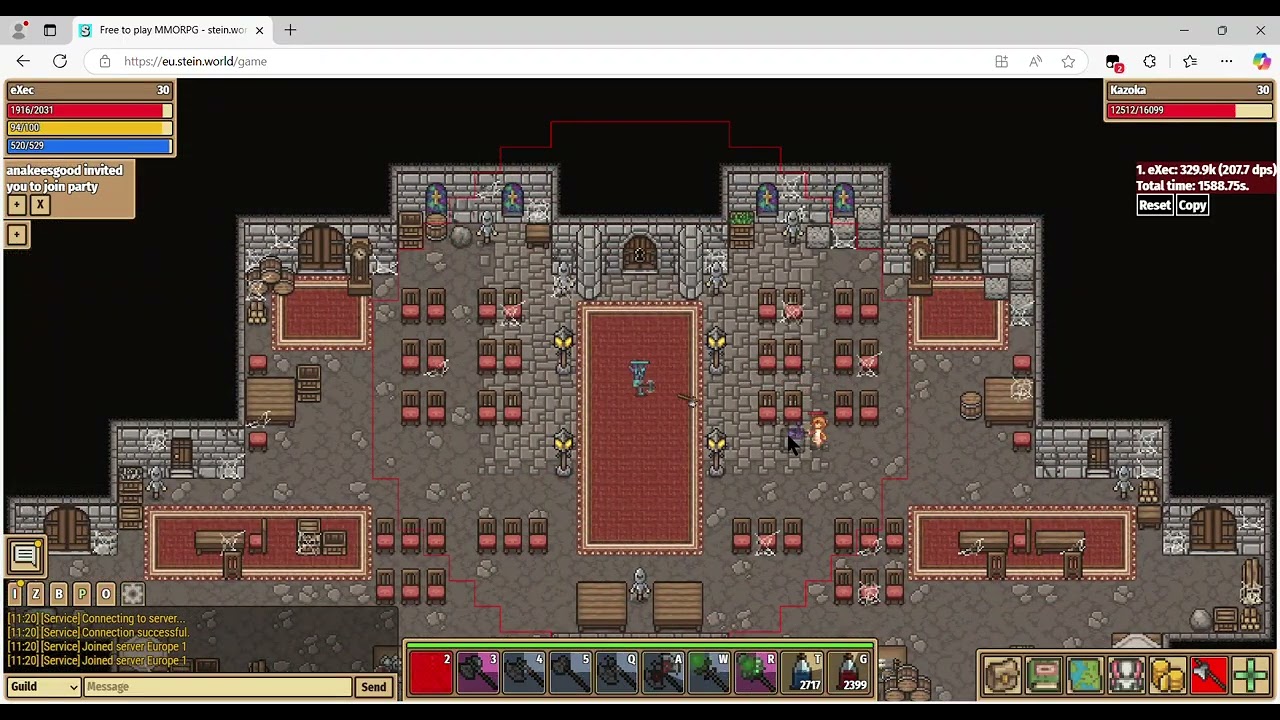Open the gear settings button
Viewport: 1280px width, 720px height.
[133, 594]
